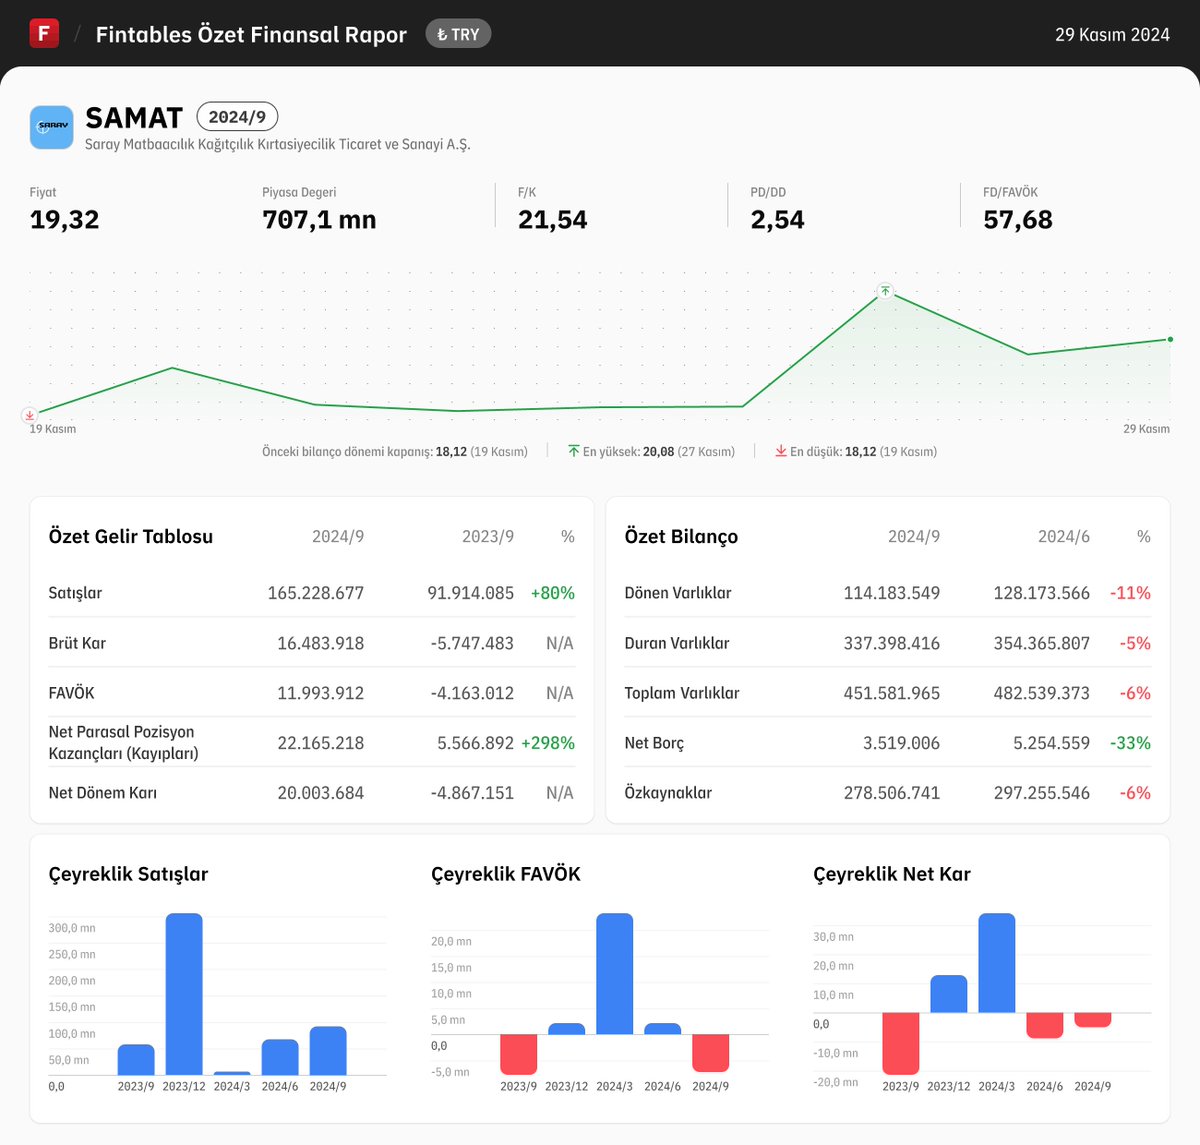Viewport: 1200px width, 1145px height.
Task: Click the 2023/12 bar in Çeyreklik Net Kar
Action: (949, 994)
